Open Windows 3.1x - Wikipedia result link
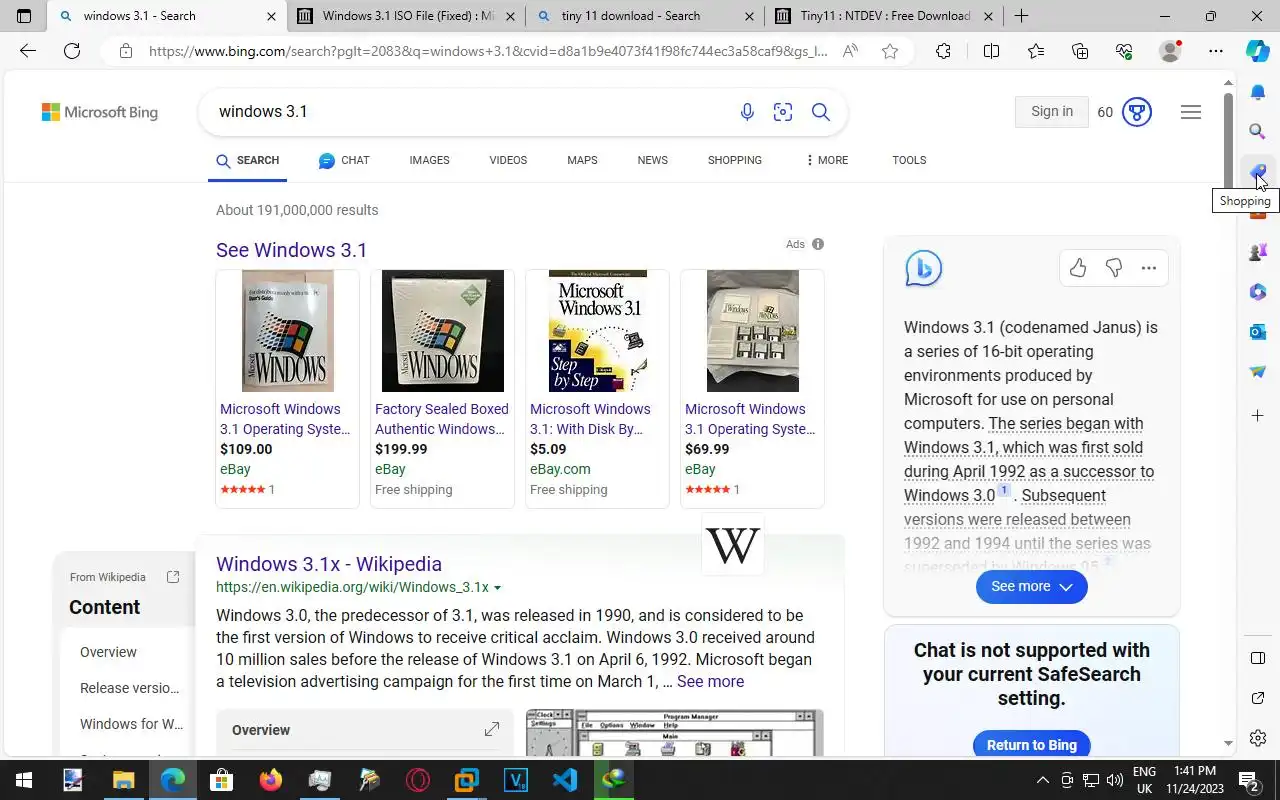 329,564
